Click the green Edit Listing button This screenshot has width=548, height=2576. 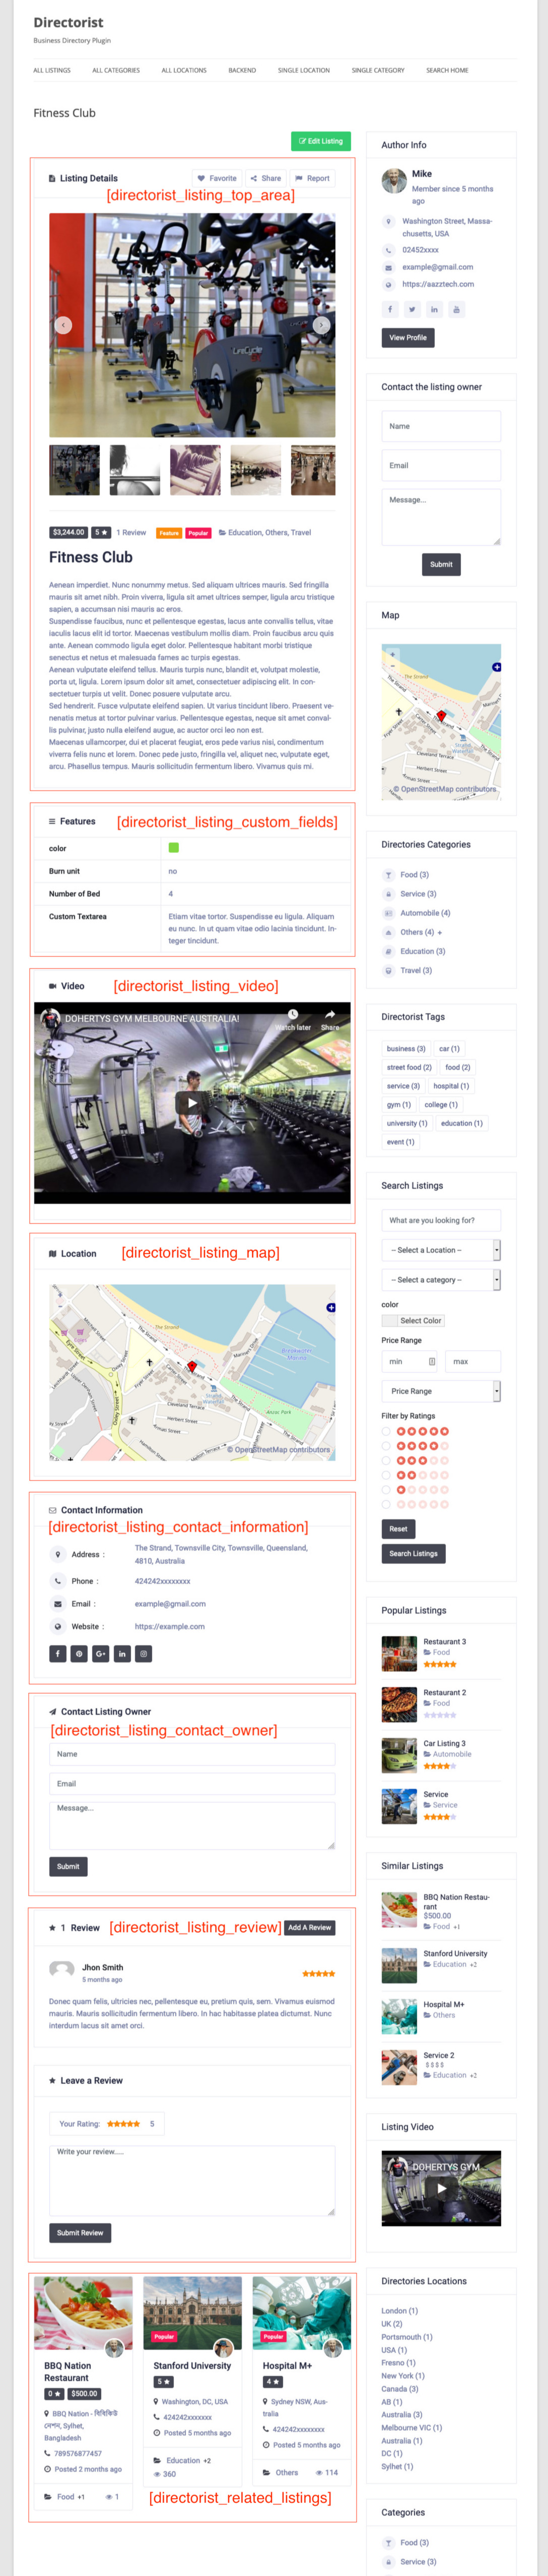coord(321,141)
